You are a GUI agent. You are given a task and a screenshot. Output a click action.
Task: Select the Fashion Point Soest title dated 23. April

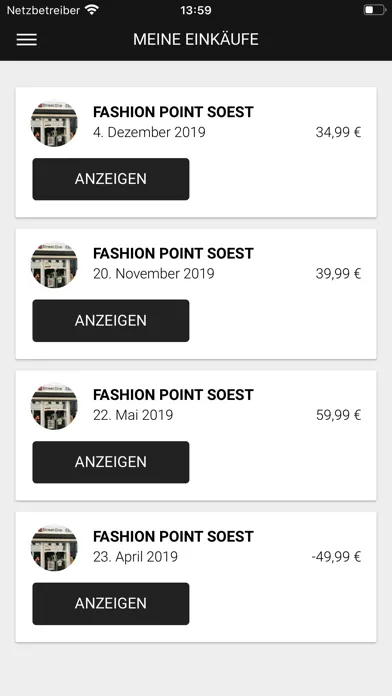(x=173, y=536)
